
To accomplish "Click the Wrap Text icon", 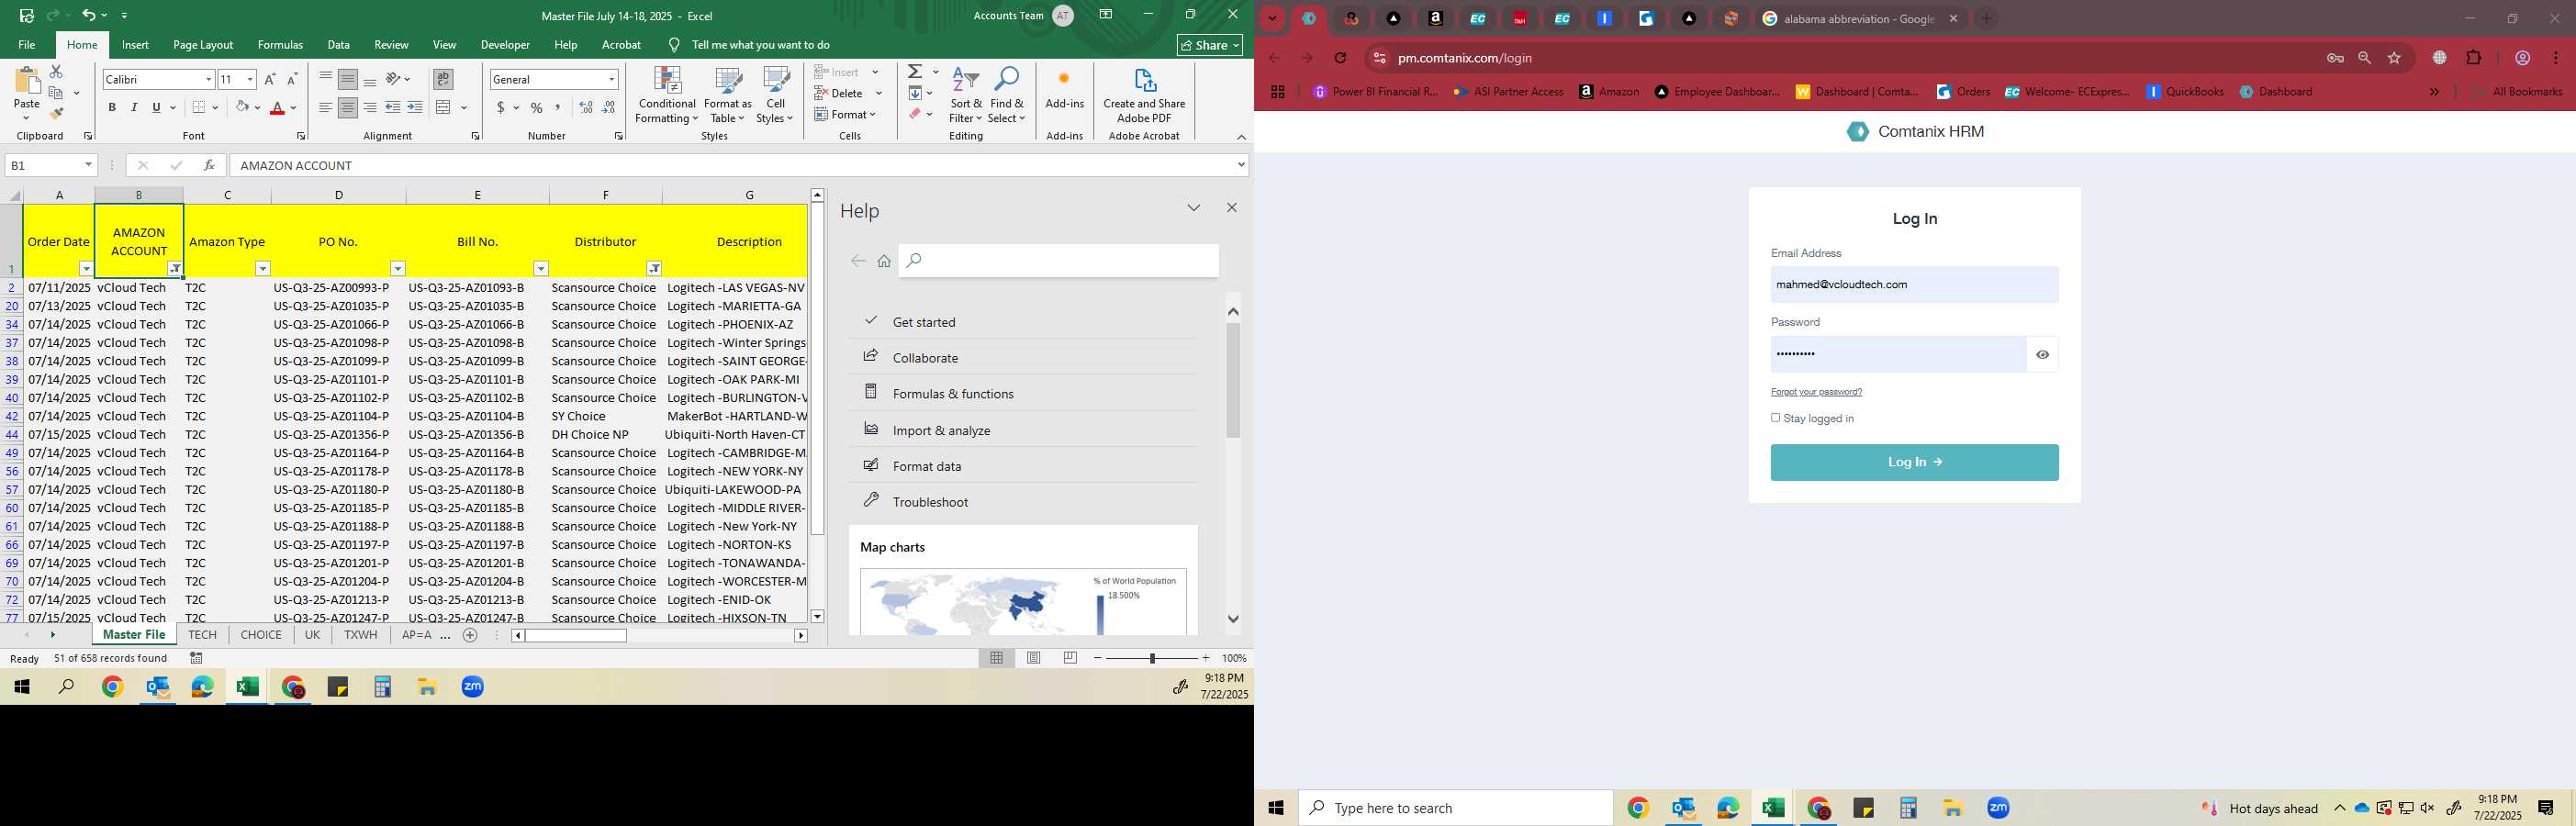I will [x=443, y=79].
